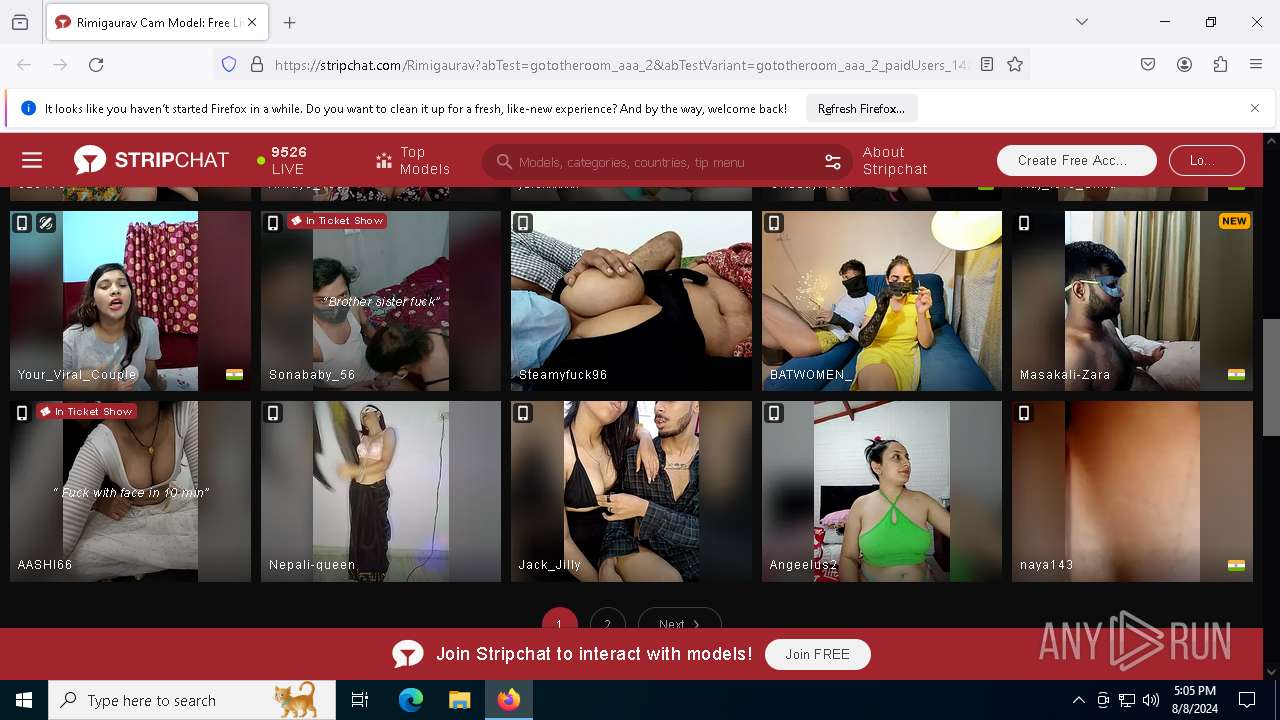Screen dimensions: 1280x720
Task: Show hidden system tray icons
Action: [x=1078, y=700]
